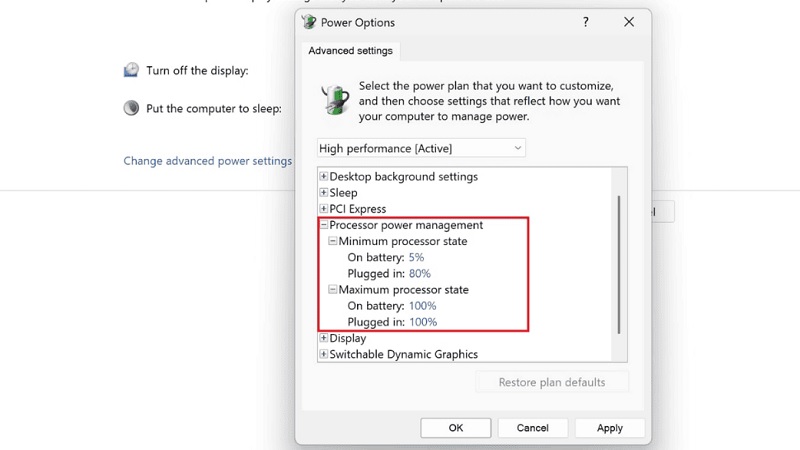Open Change advanced power settings link
Image resolution: width=800 pixels, height=450 pixels.
pos(208,161)
